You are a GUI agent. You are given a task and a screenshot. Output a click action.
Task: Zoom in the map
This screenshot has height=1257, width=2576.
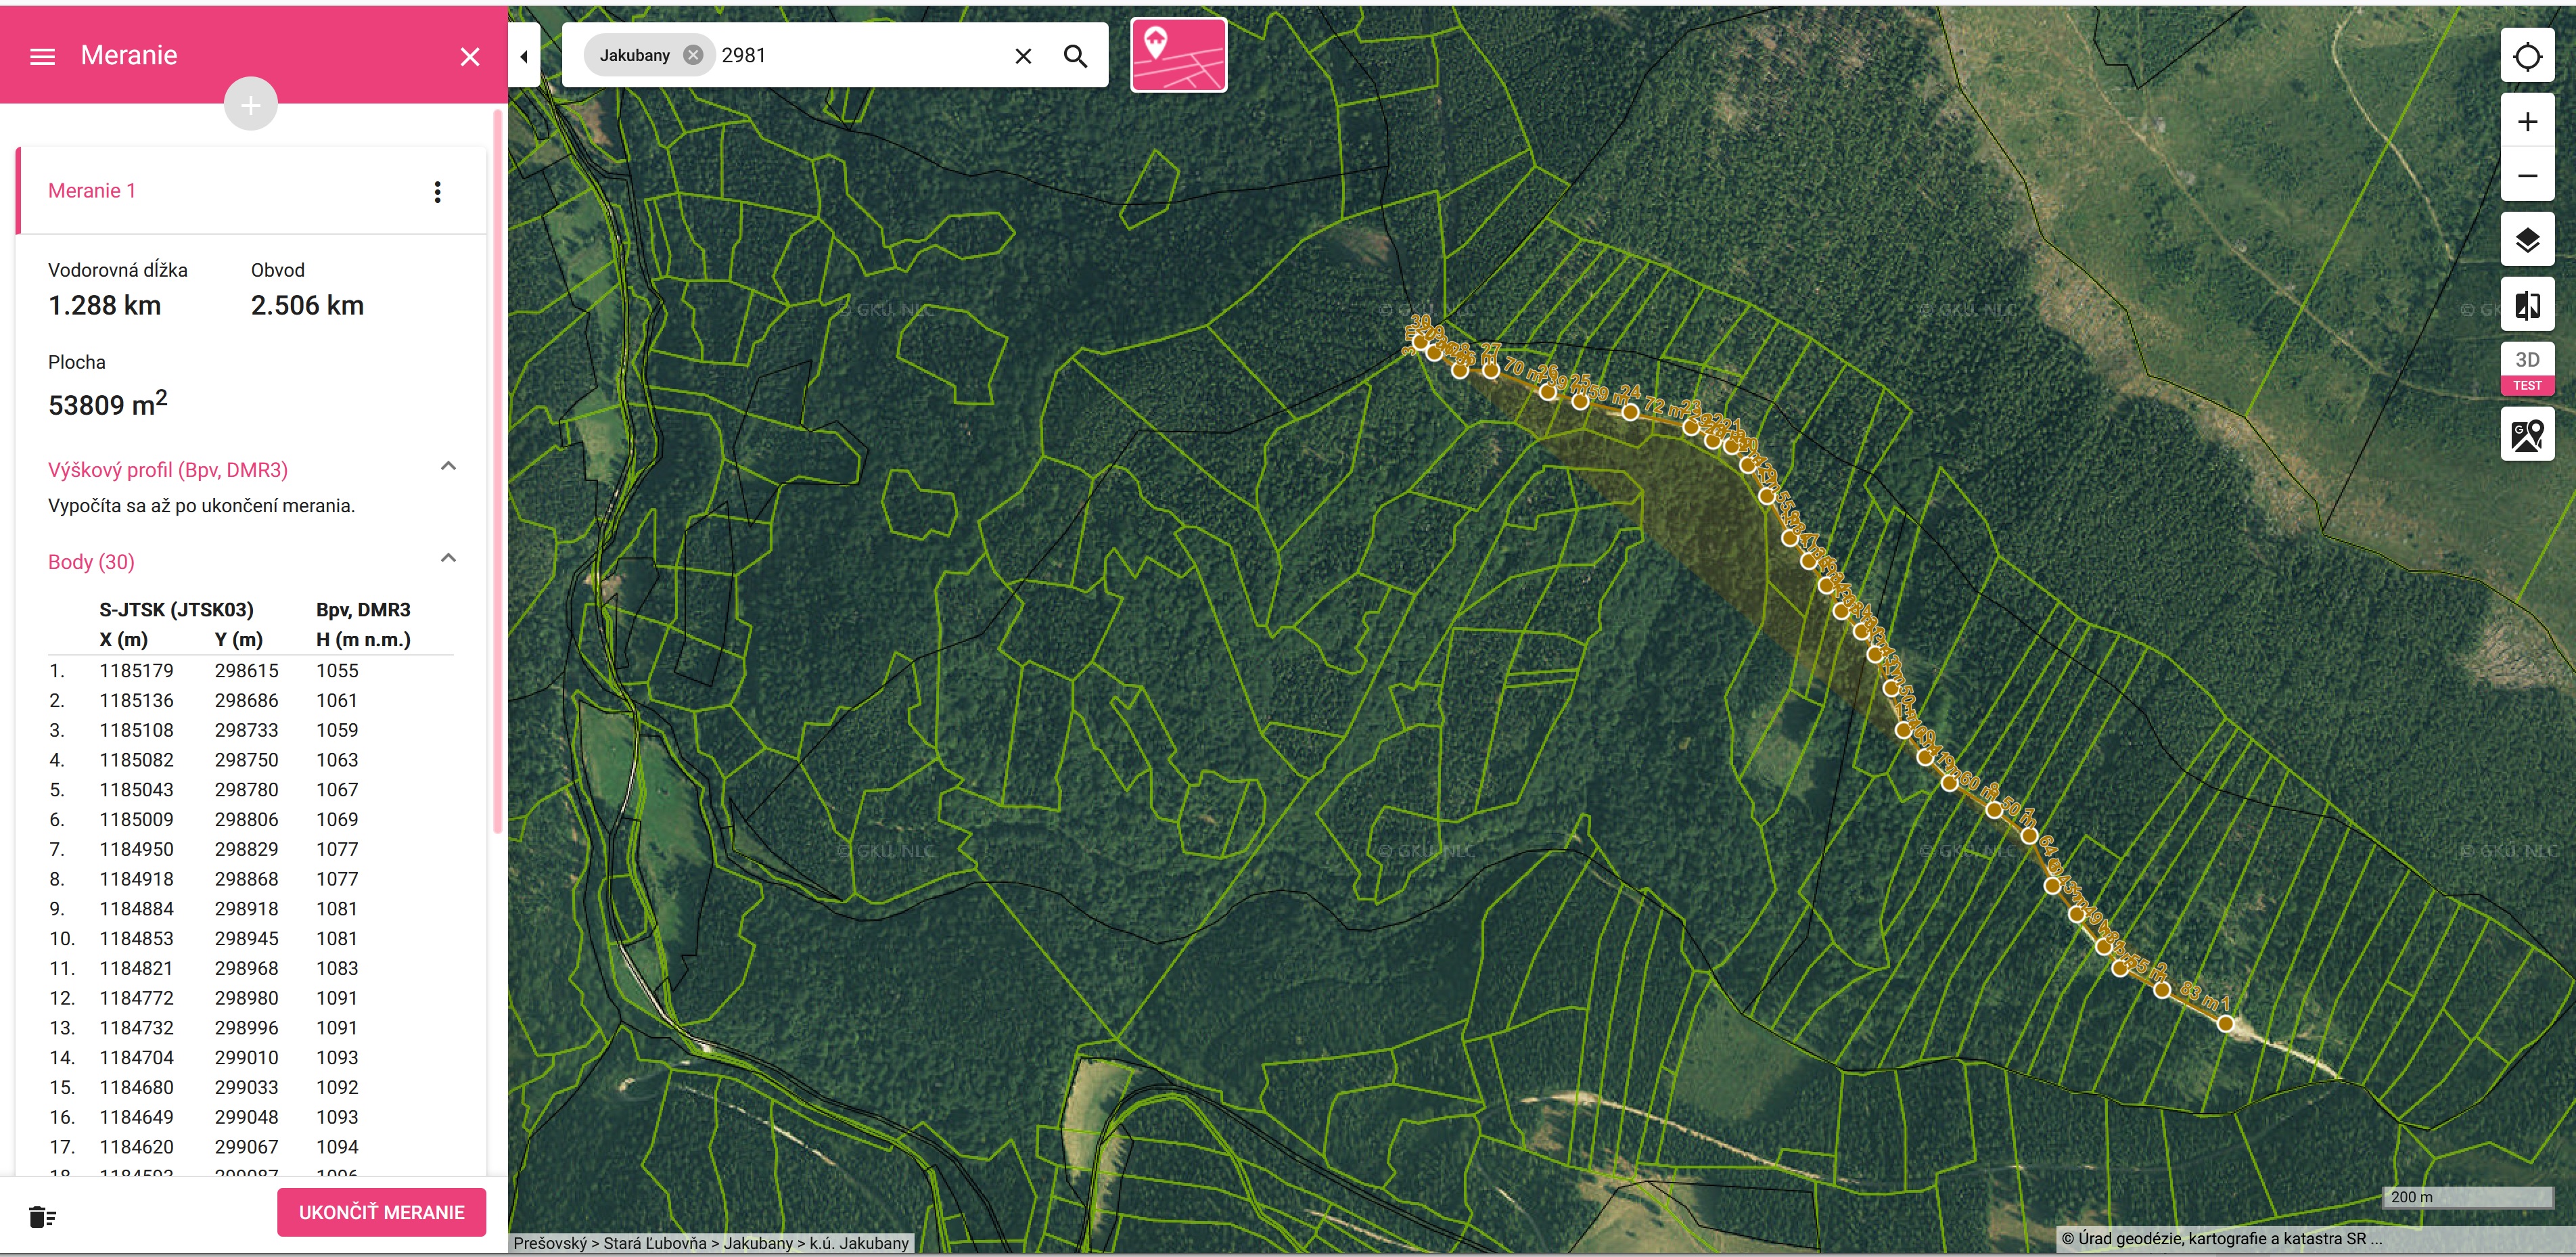[2527, 122]
